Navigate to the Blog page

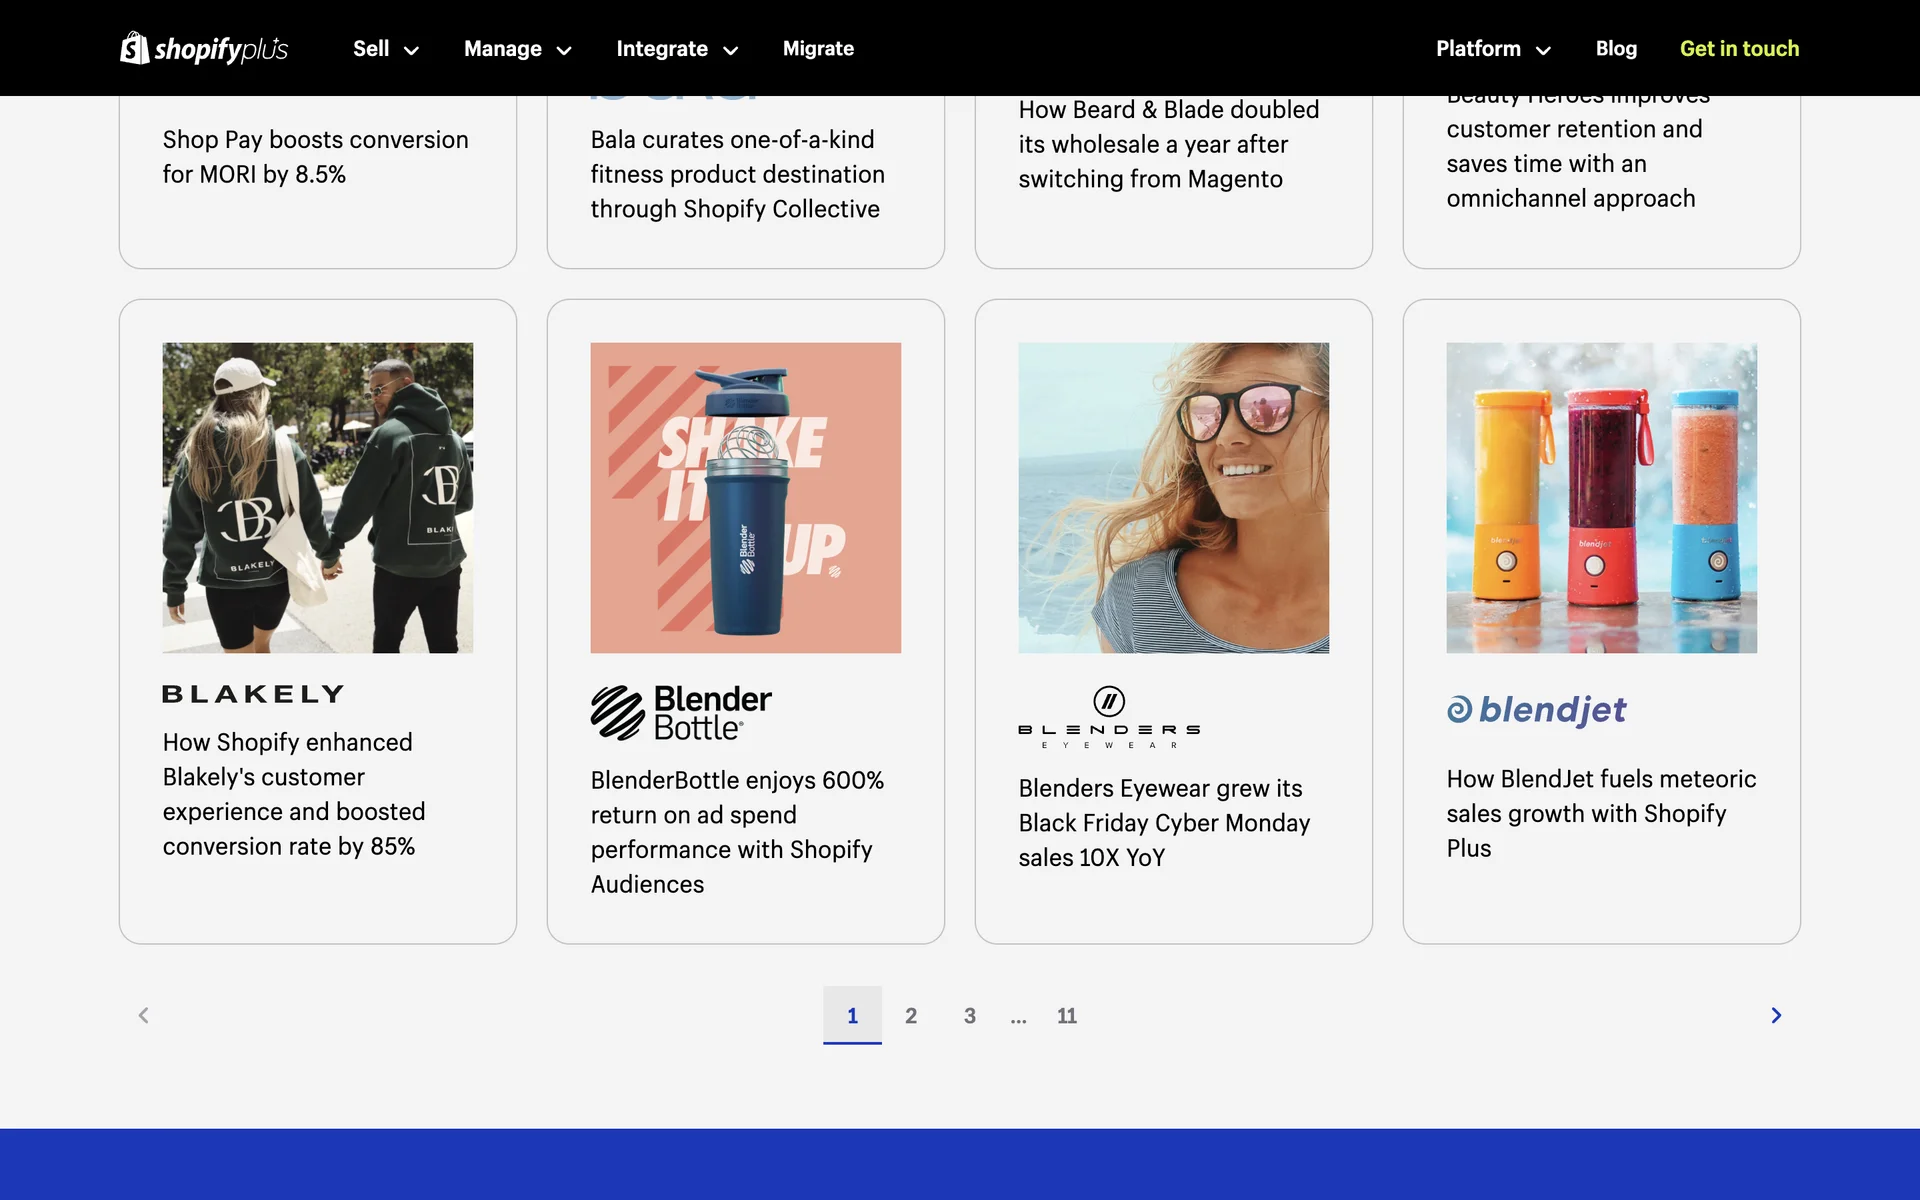pyautogui.click(x=1616, y=49)
